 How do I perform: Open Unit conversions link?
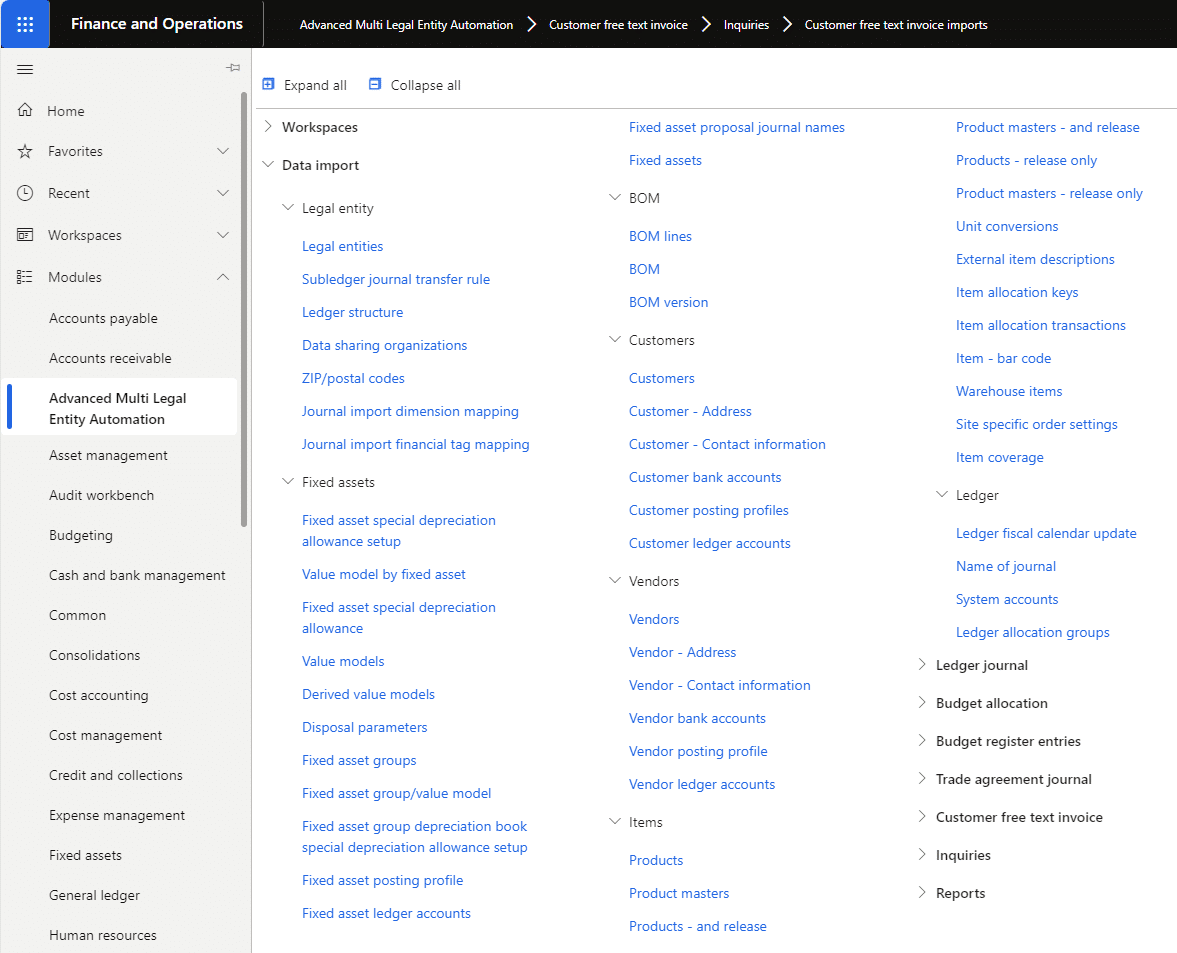click(x=1007, y=226)
